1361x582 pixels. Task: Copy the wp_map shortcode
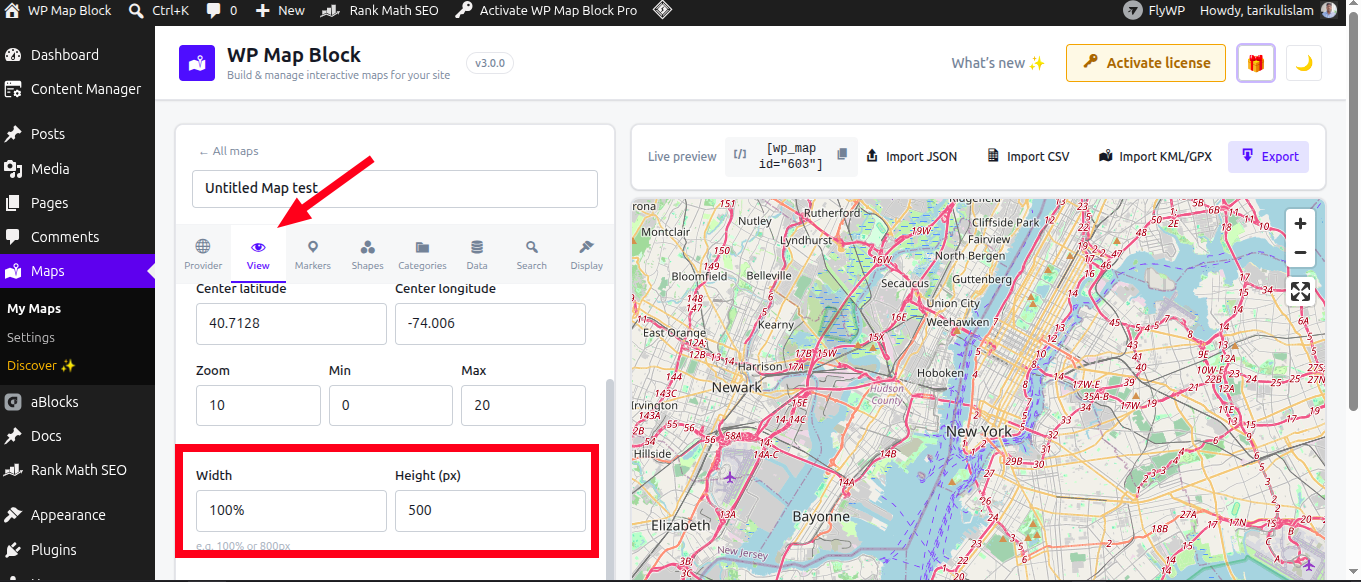[x=842, y=155]
